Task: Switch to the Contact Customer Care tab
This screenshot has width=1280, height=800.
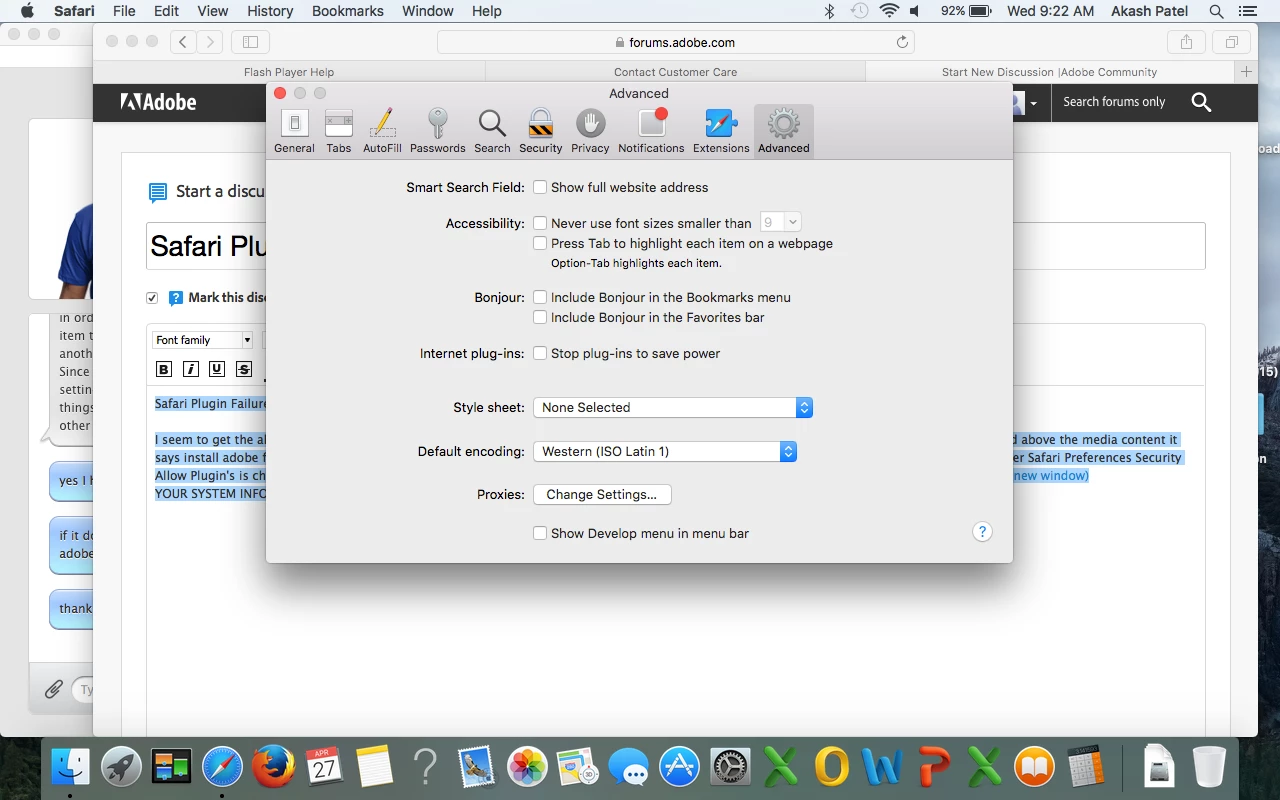Action: [x=675, y=72]
